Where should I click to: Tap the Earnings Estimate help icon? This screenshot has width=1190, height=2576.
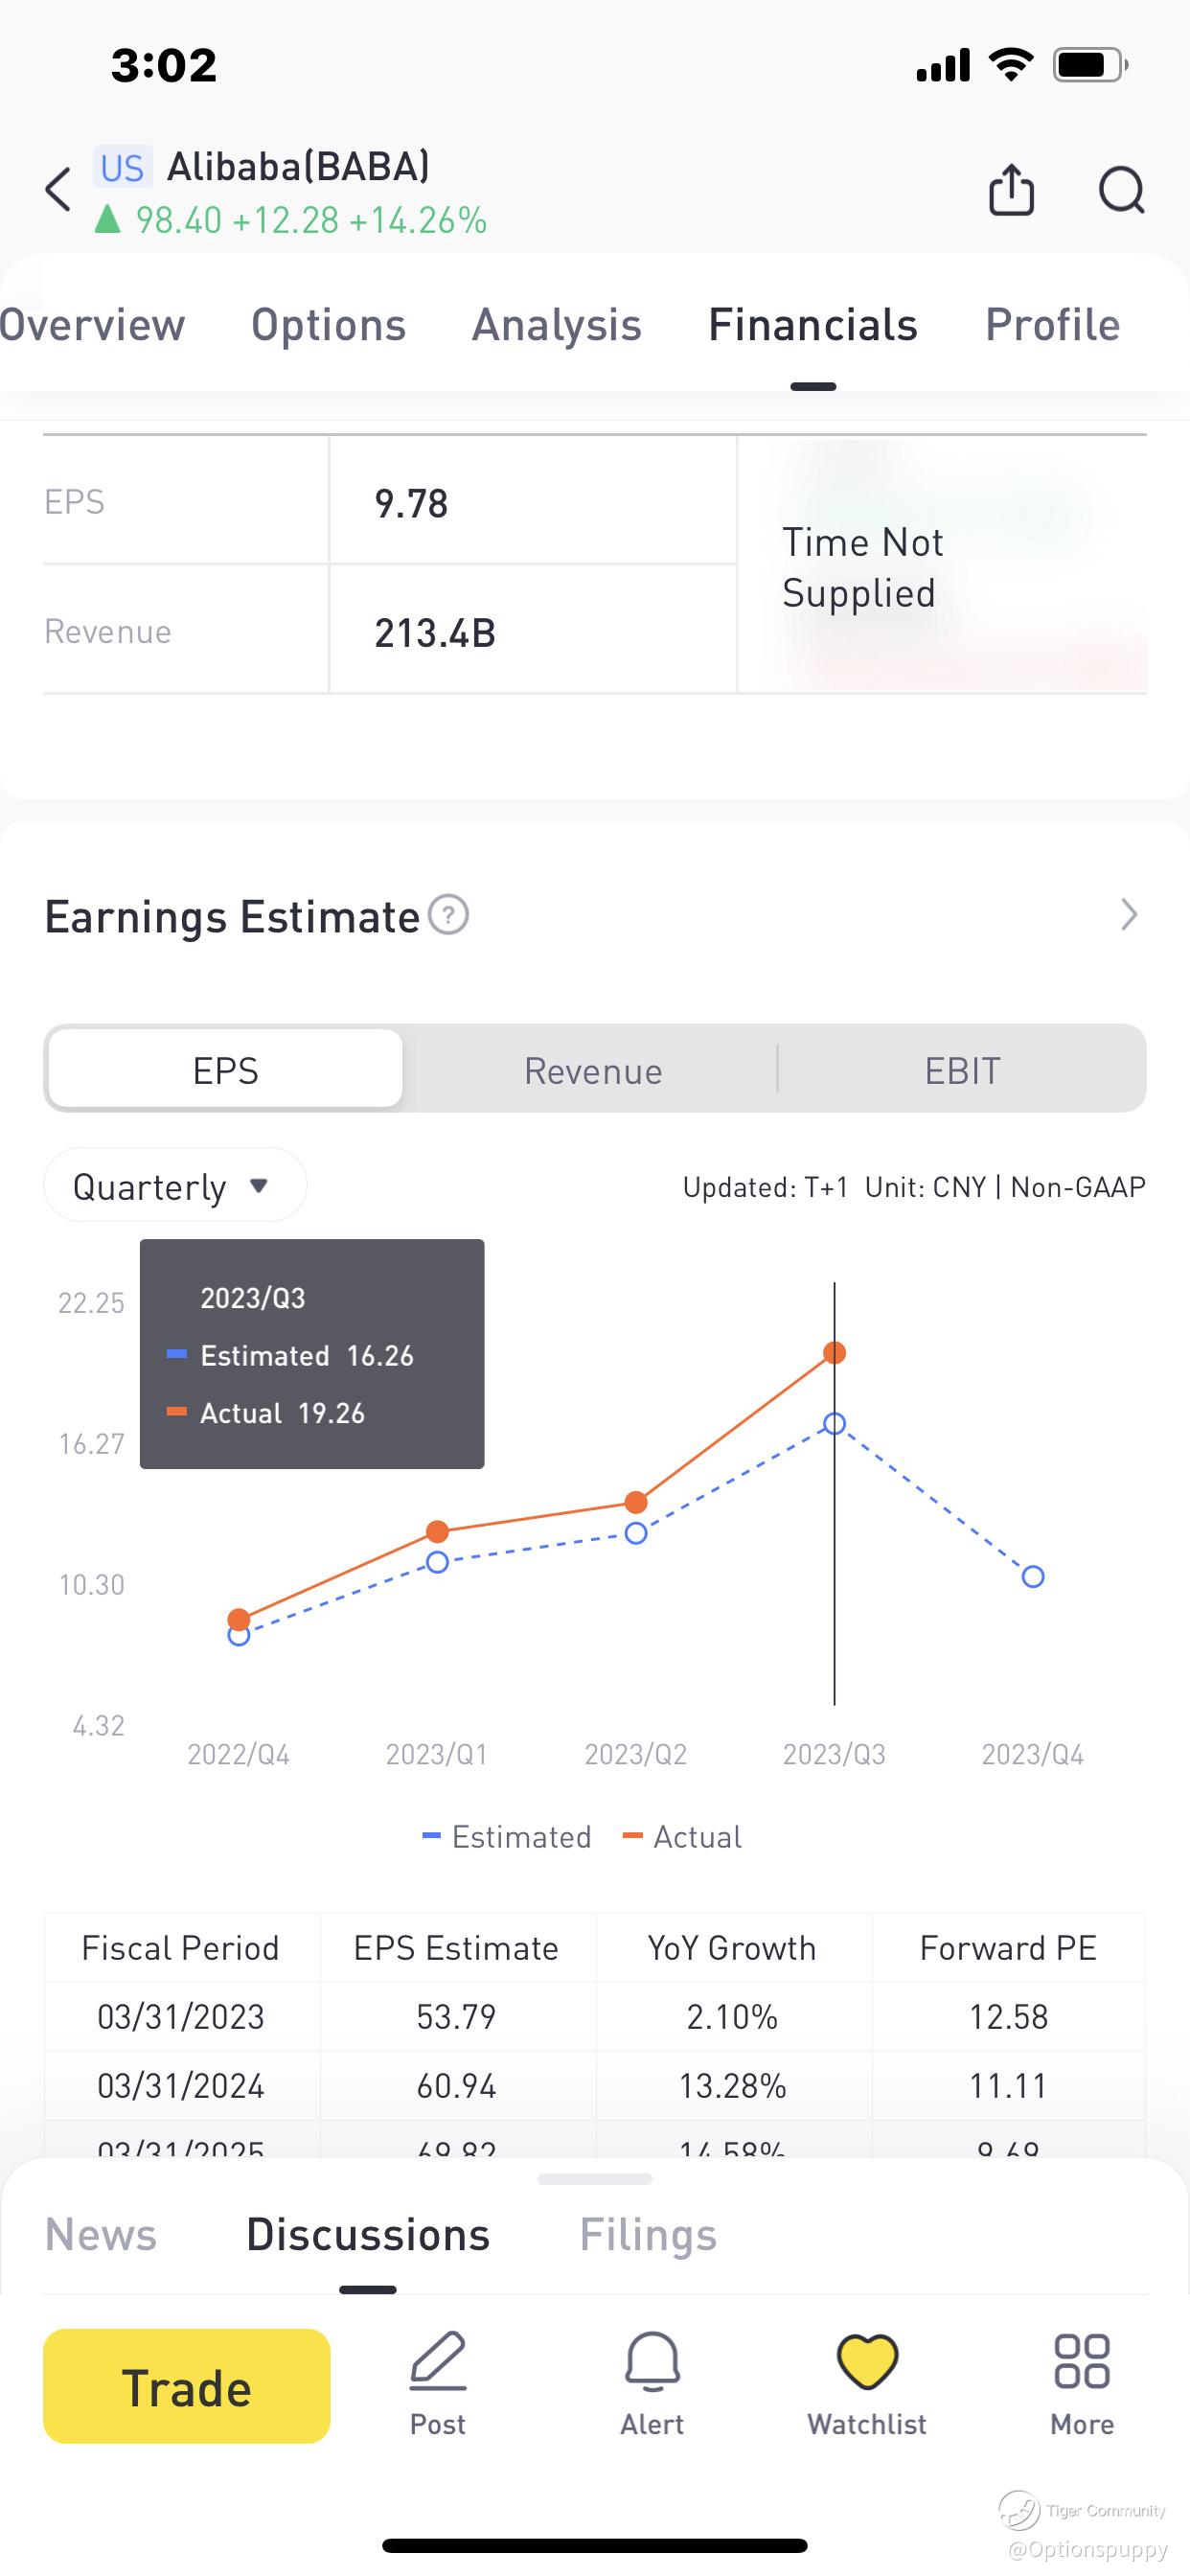448,915
